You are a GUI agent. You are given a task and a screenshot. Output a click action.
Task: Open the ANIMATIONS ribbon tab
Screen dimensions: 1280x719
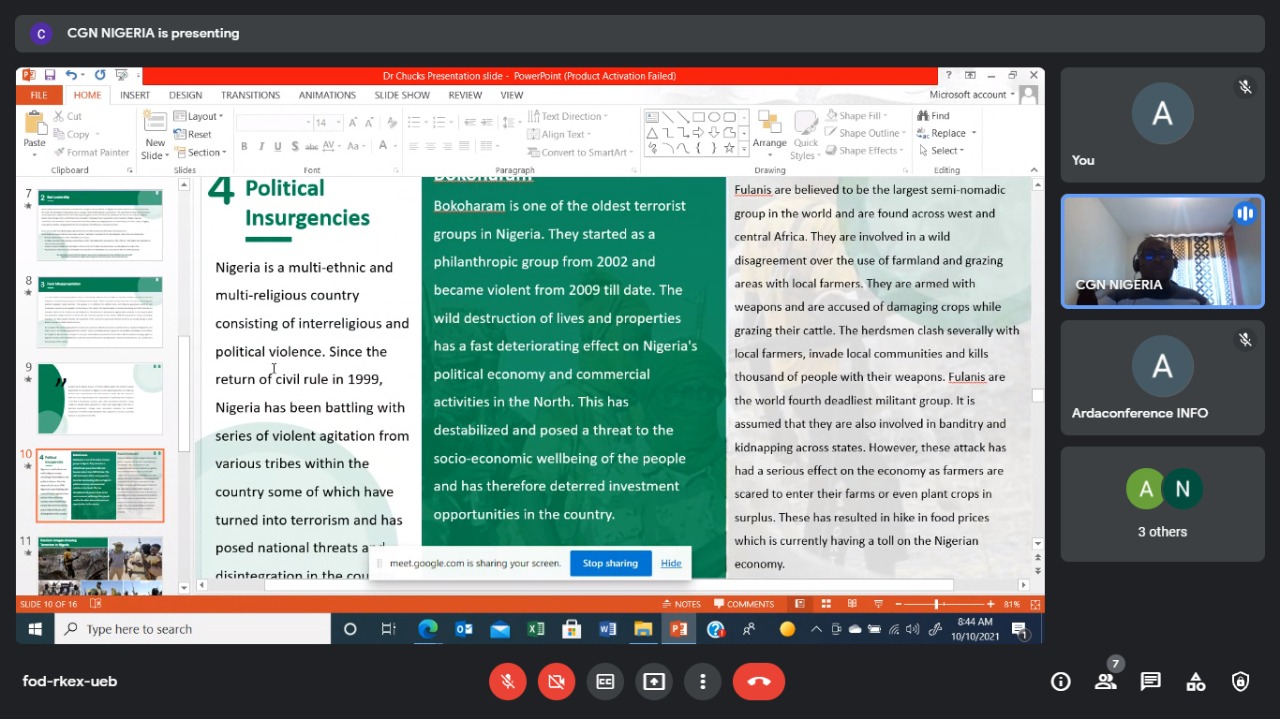(327, 95)
